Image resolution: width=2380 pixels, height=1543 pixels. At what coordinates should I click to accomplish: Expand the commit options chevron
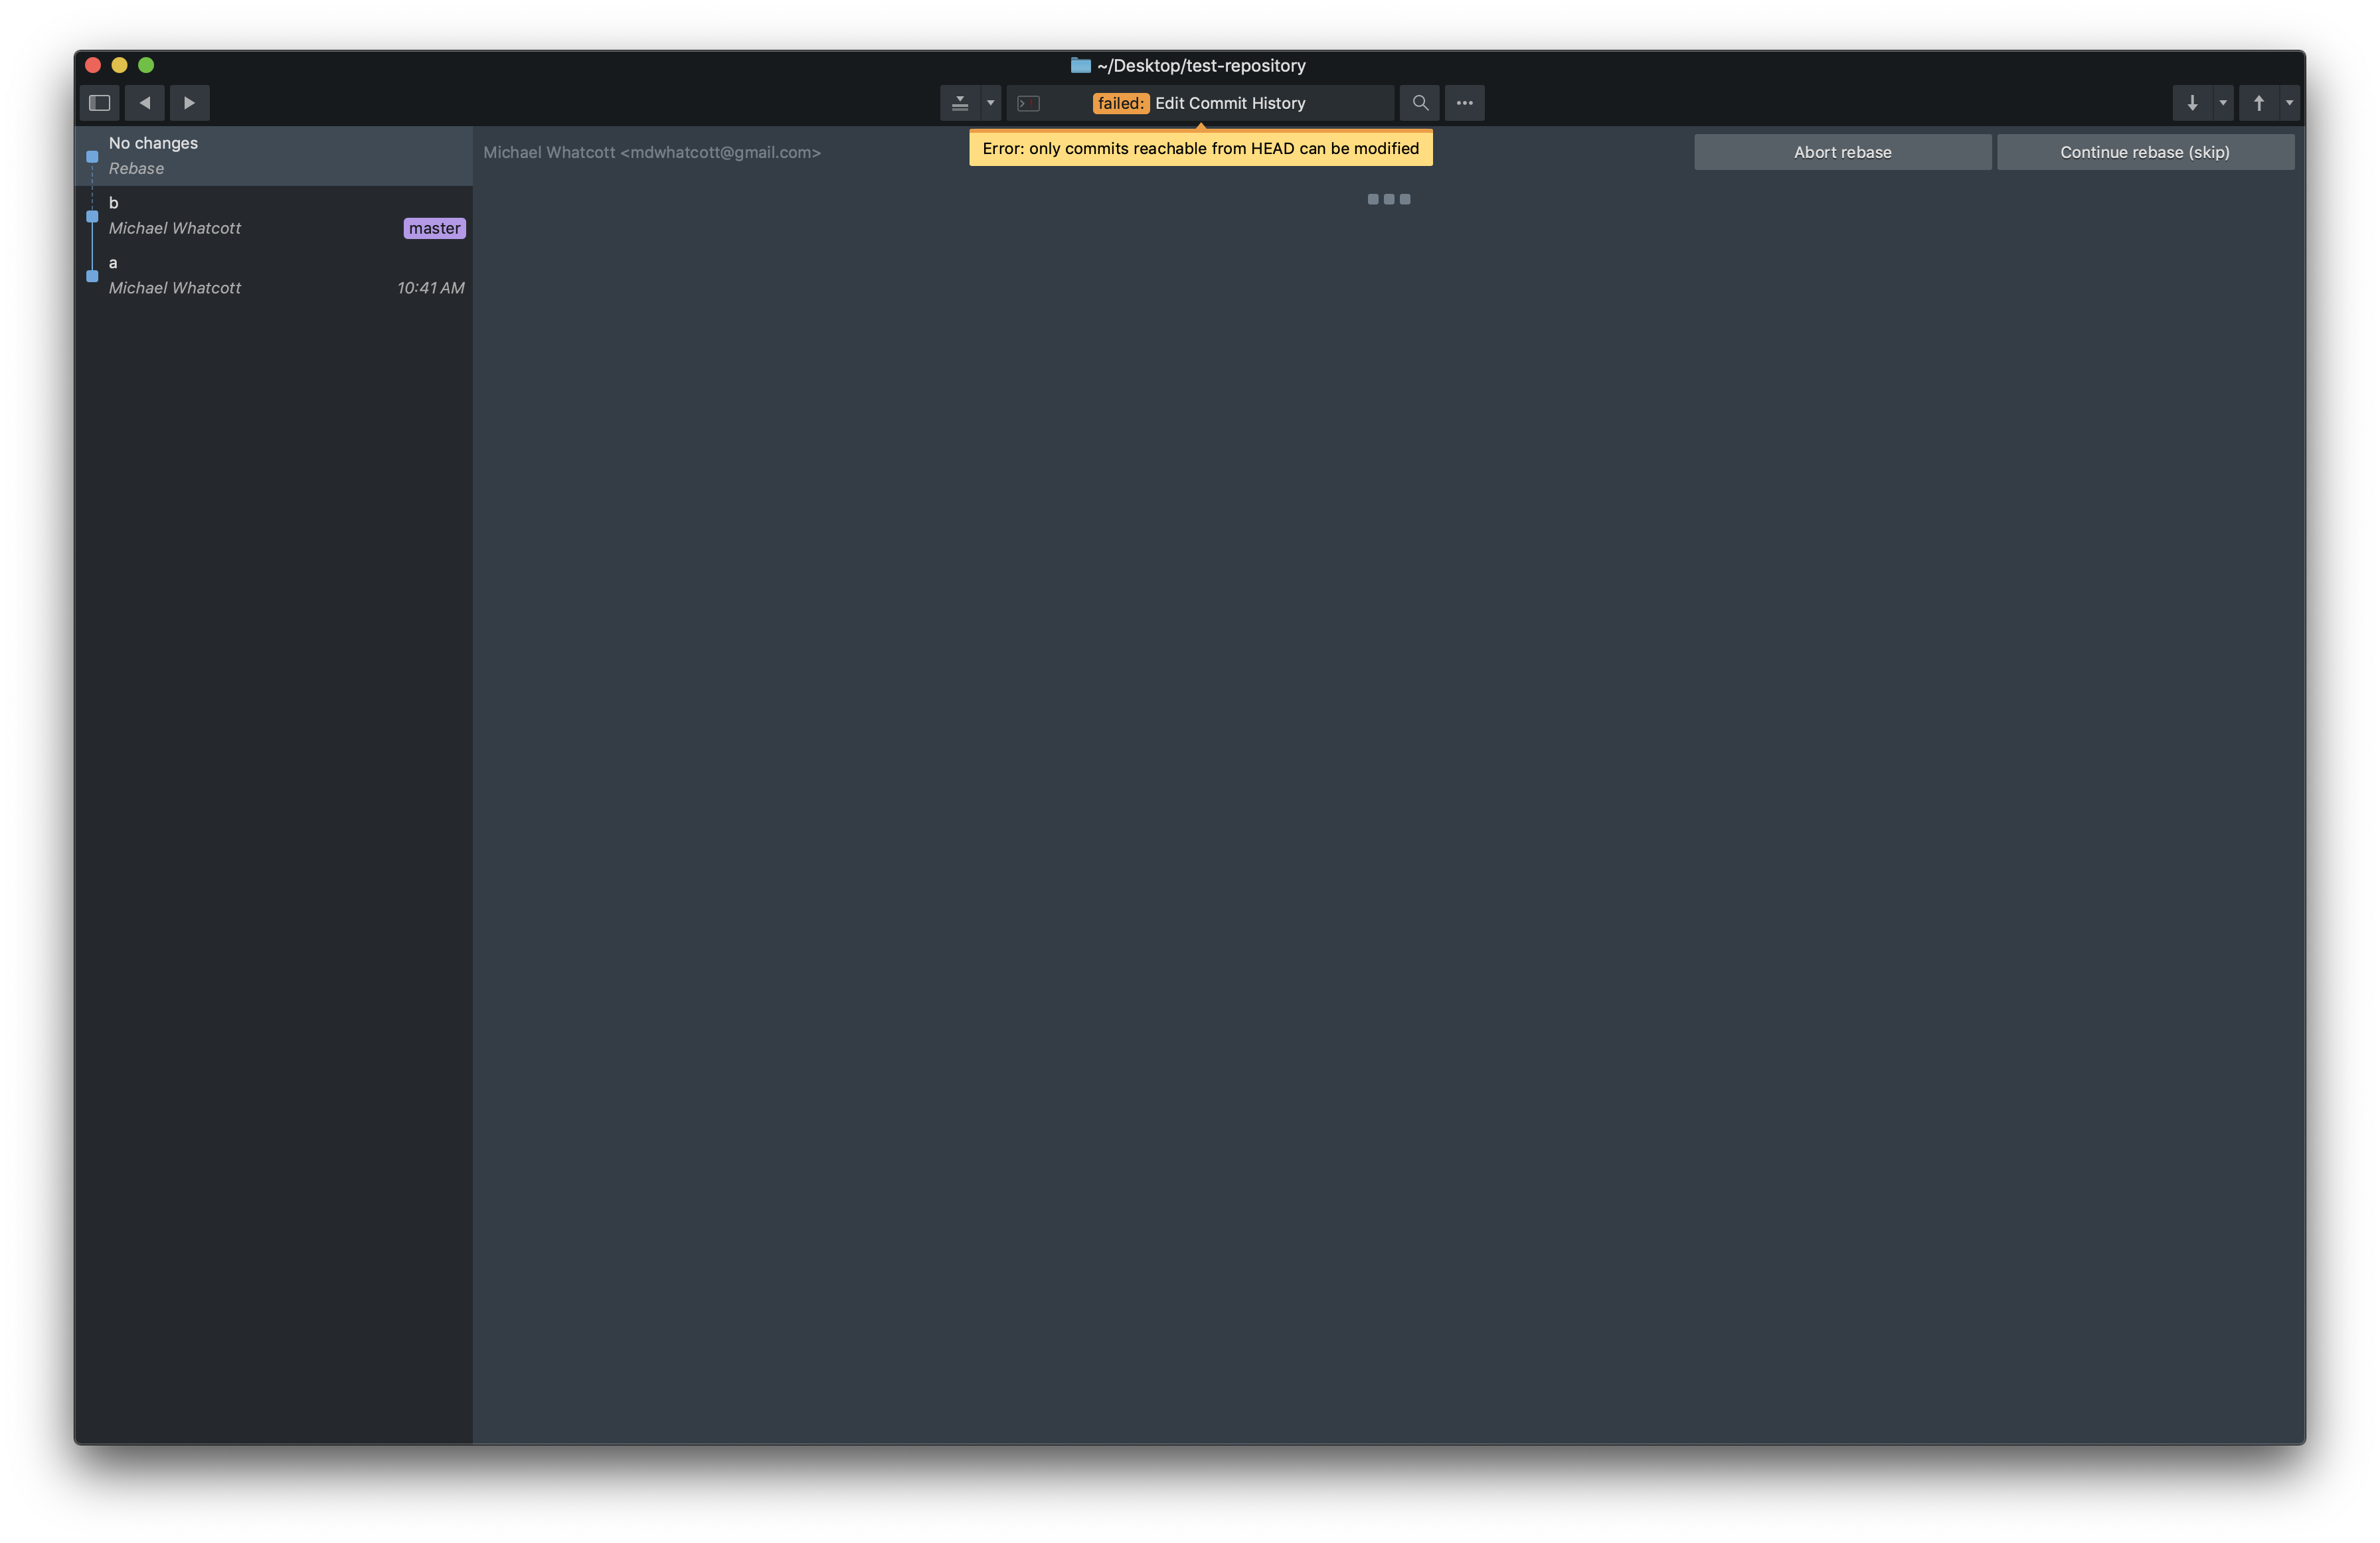[x=989, y=102]
